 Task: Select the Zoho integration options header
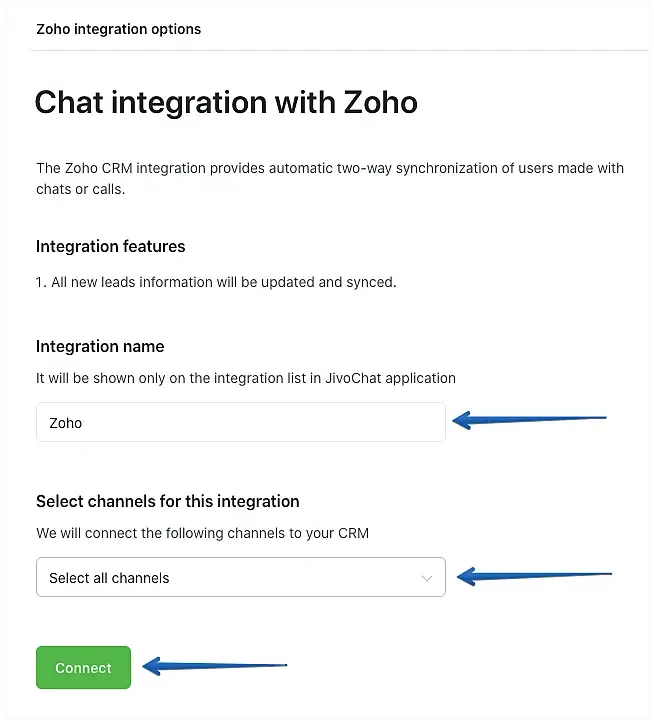point(119,29)
